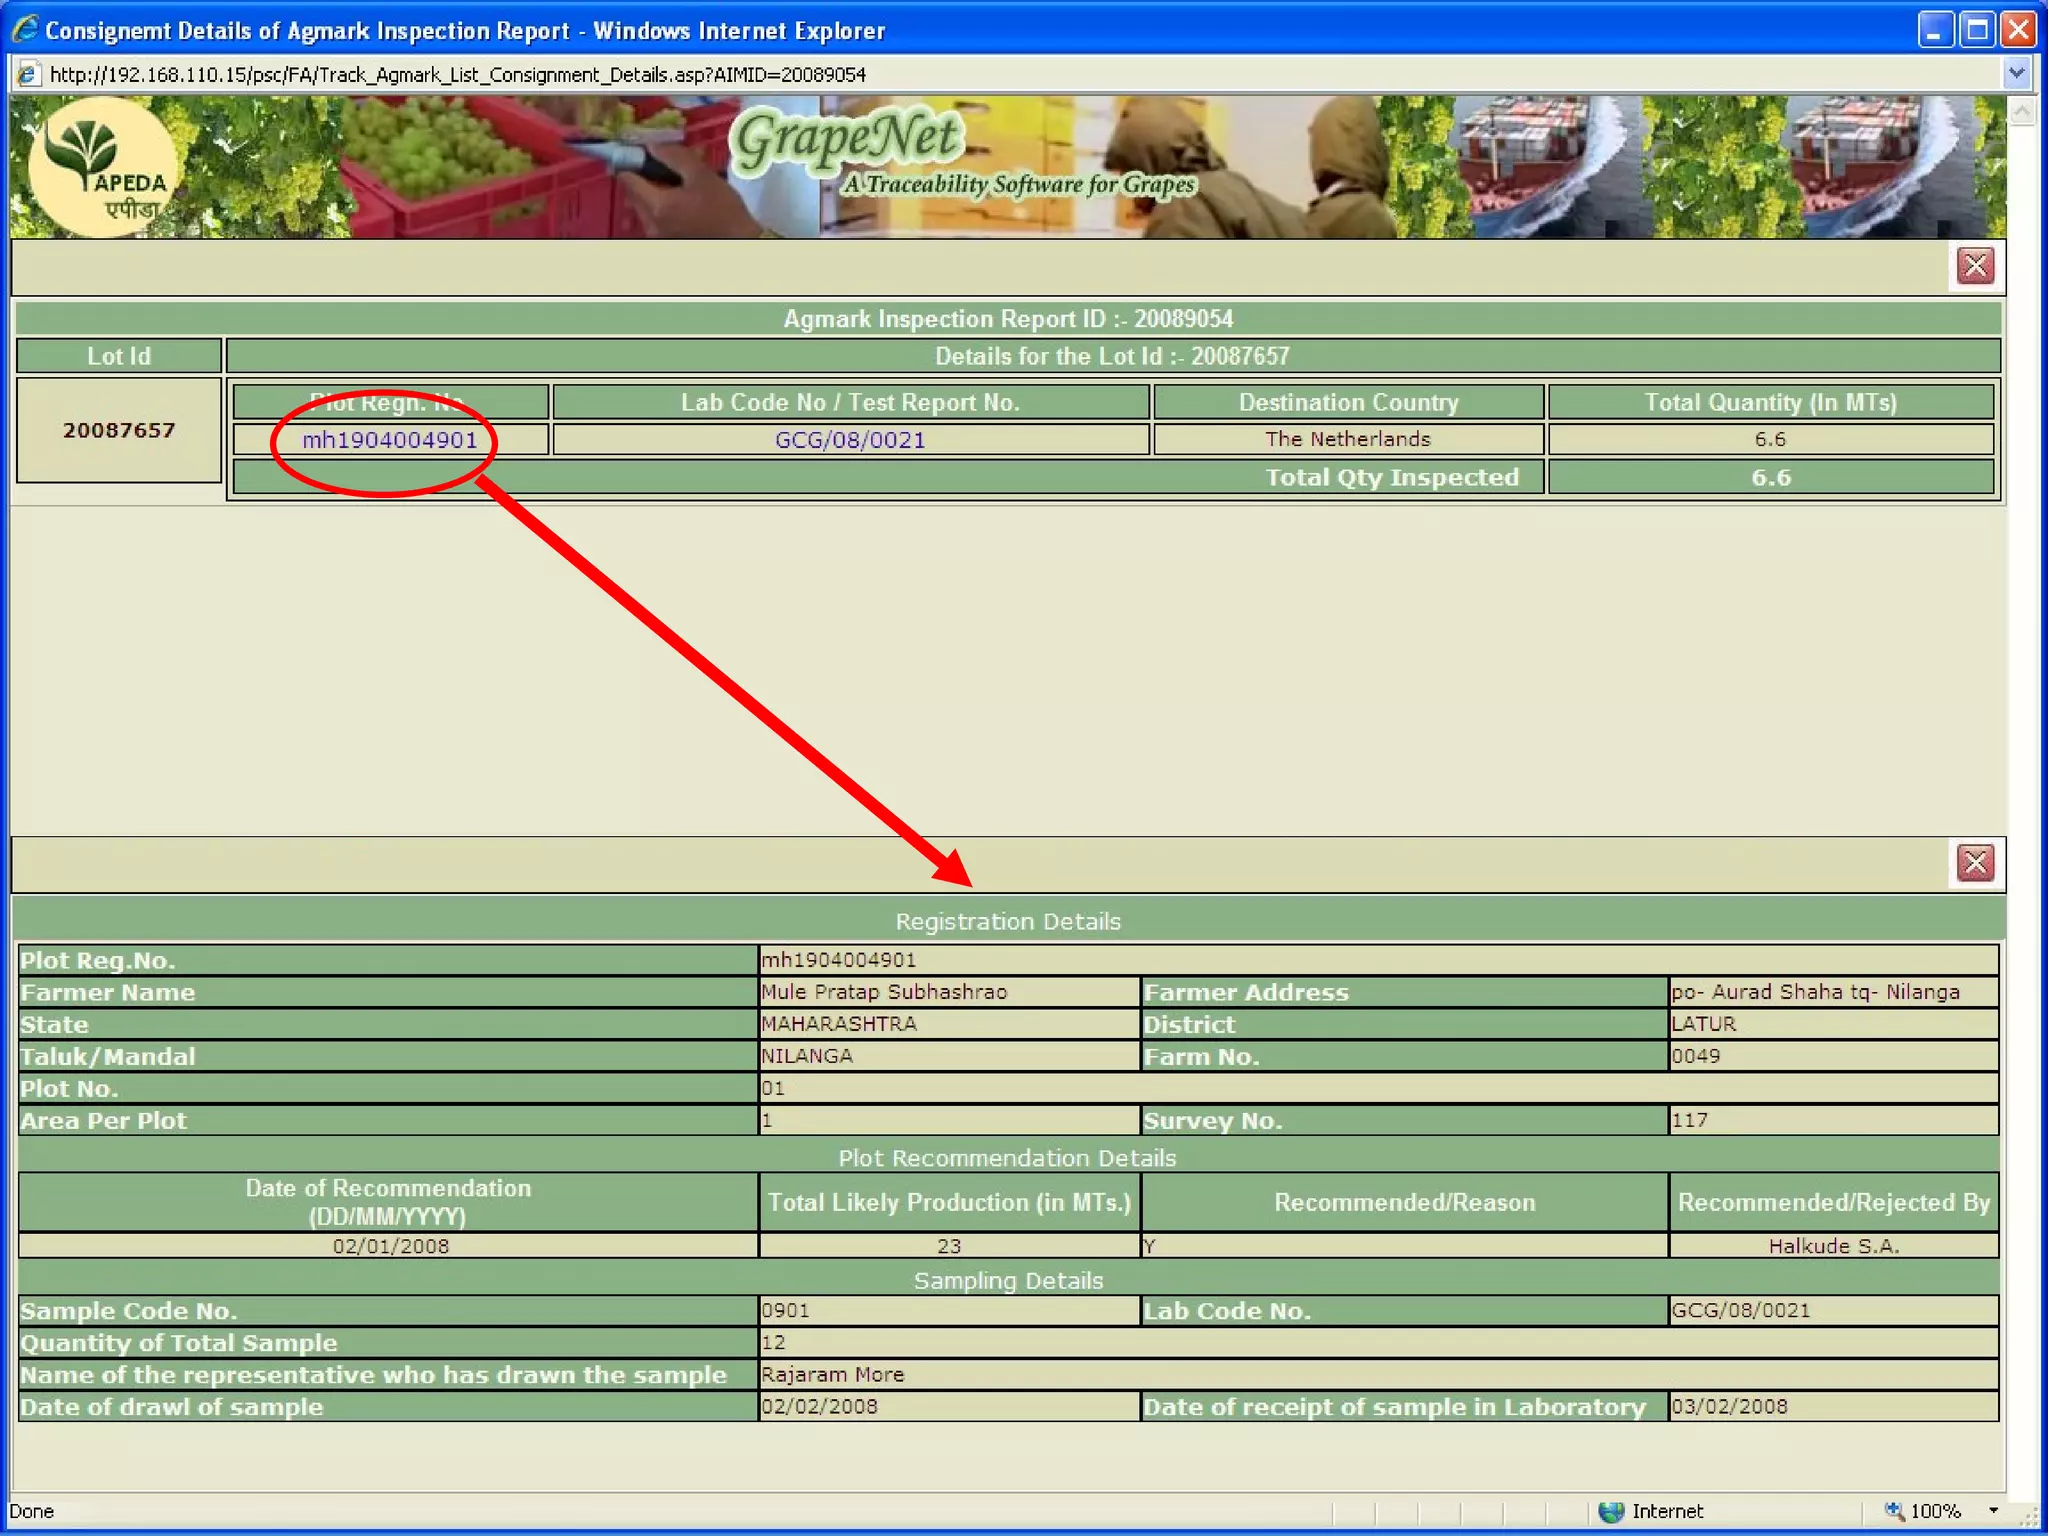Click Lot Id cell 20087657

click(x=119, y=430)
